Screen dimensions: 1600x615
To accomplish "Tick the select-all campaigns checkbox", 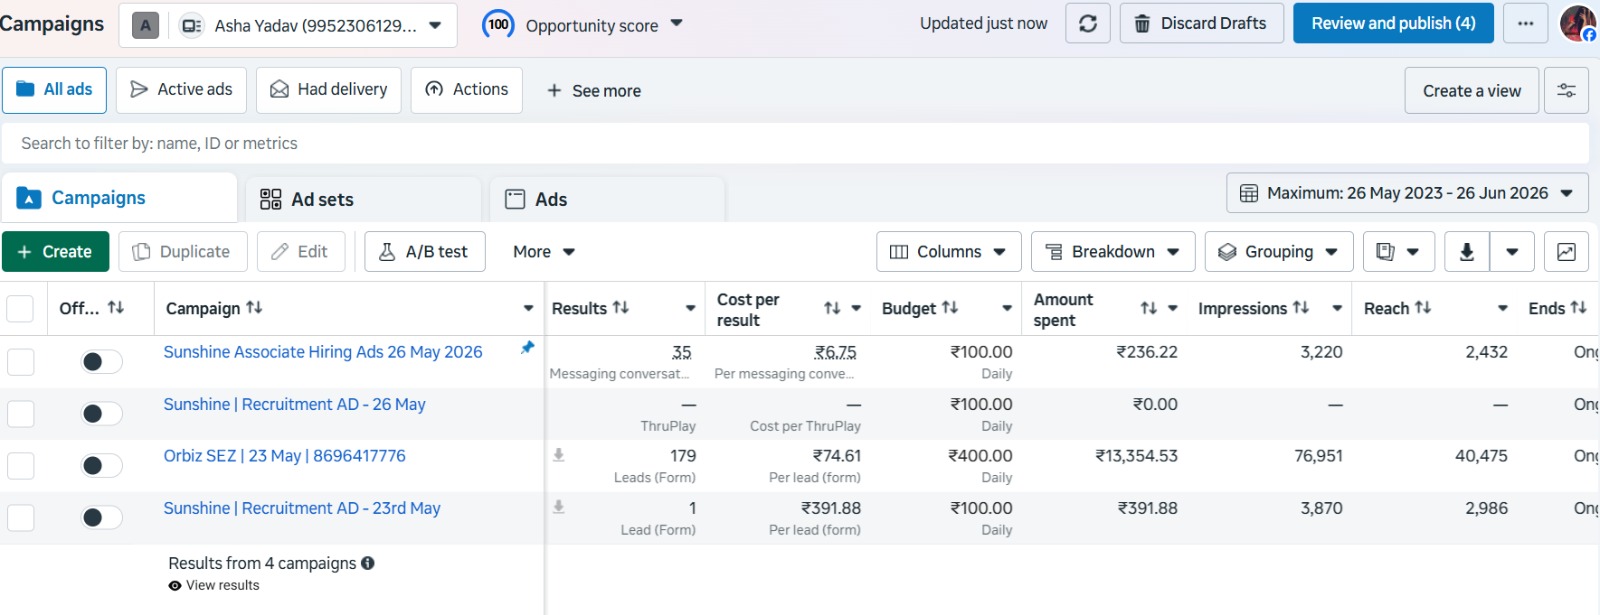I will pyautogui.click(x=20, y=308).
